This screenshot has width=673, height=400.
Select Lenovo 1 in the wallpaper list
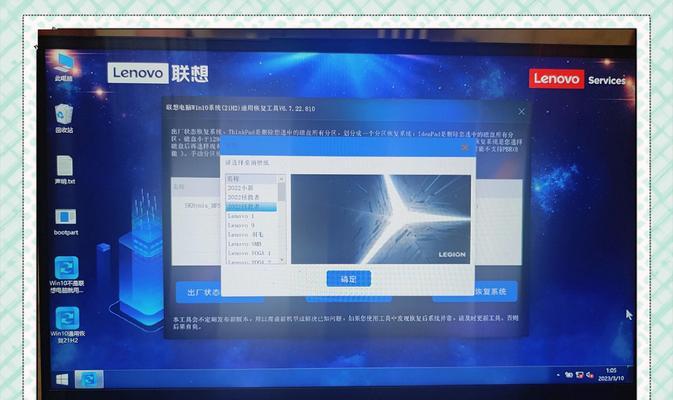tap(252, 216)
